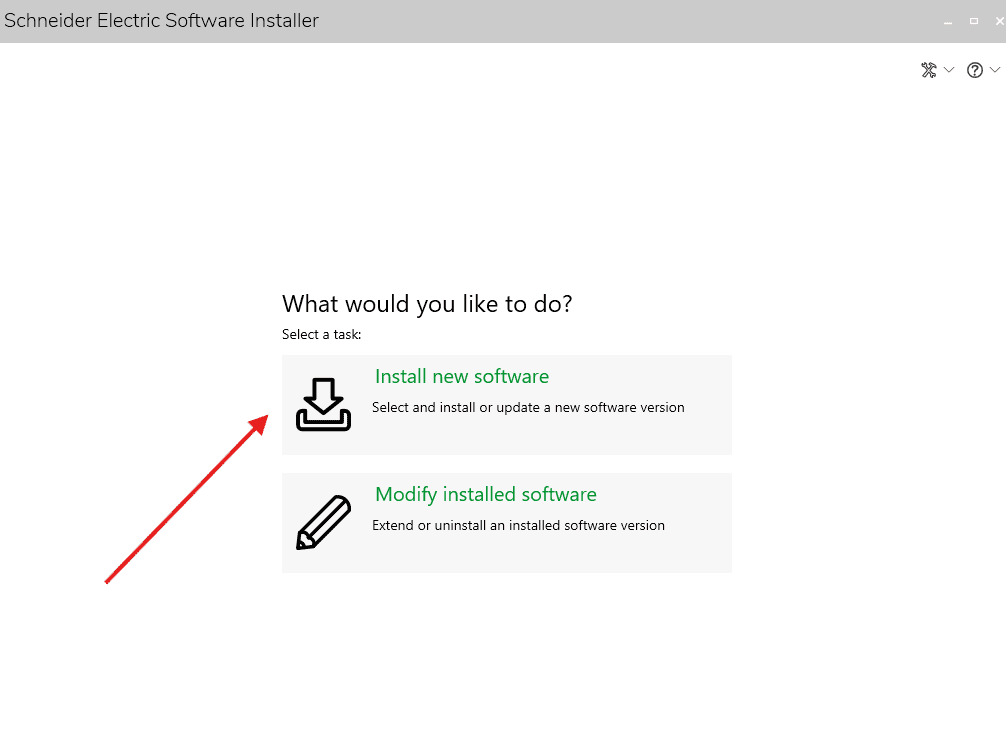Expand the chevron beside the help icon
This screenshot has height=756, width=1006.
994,69
